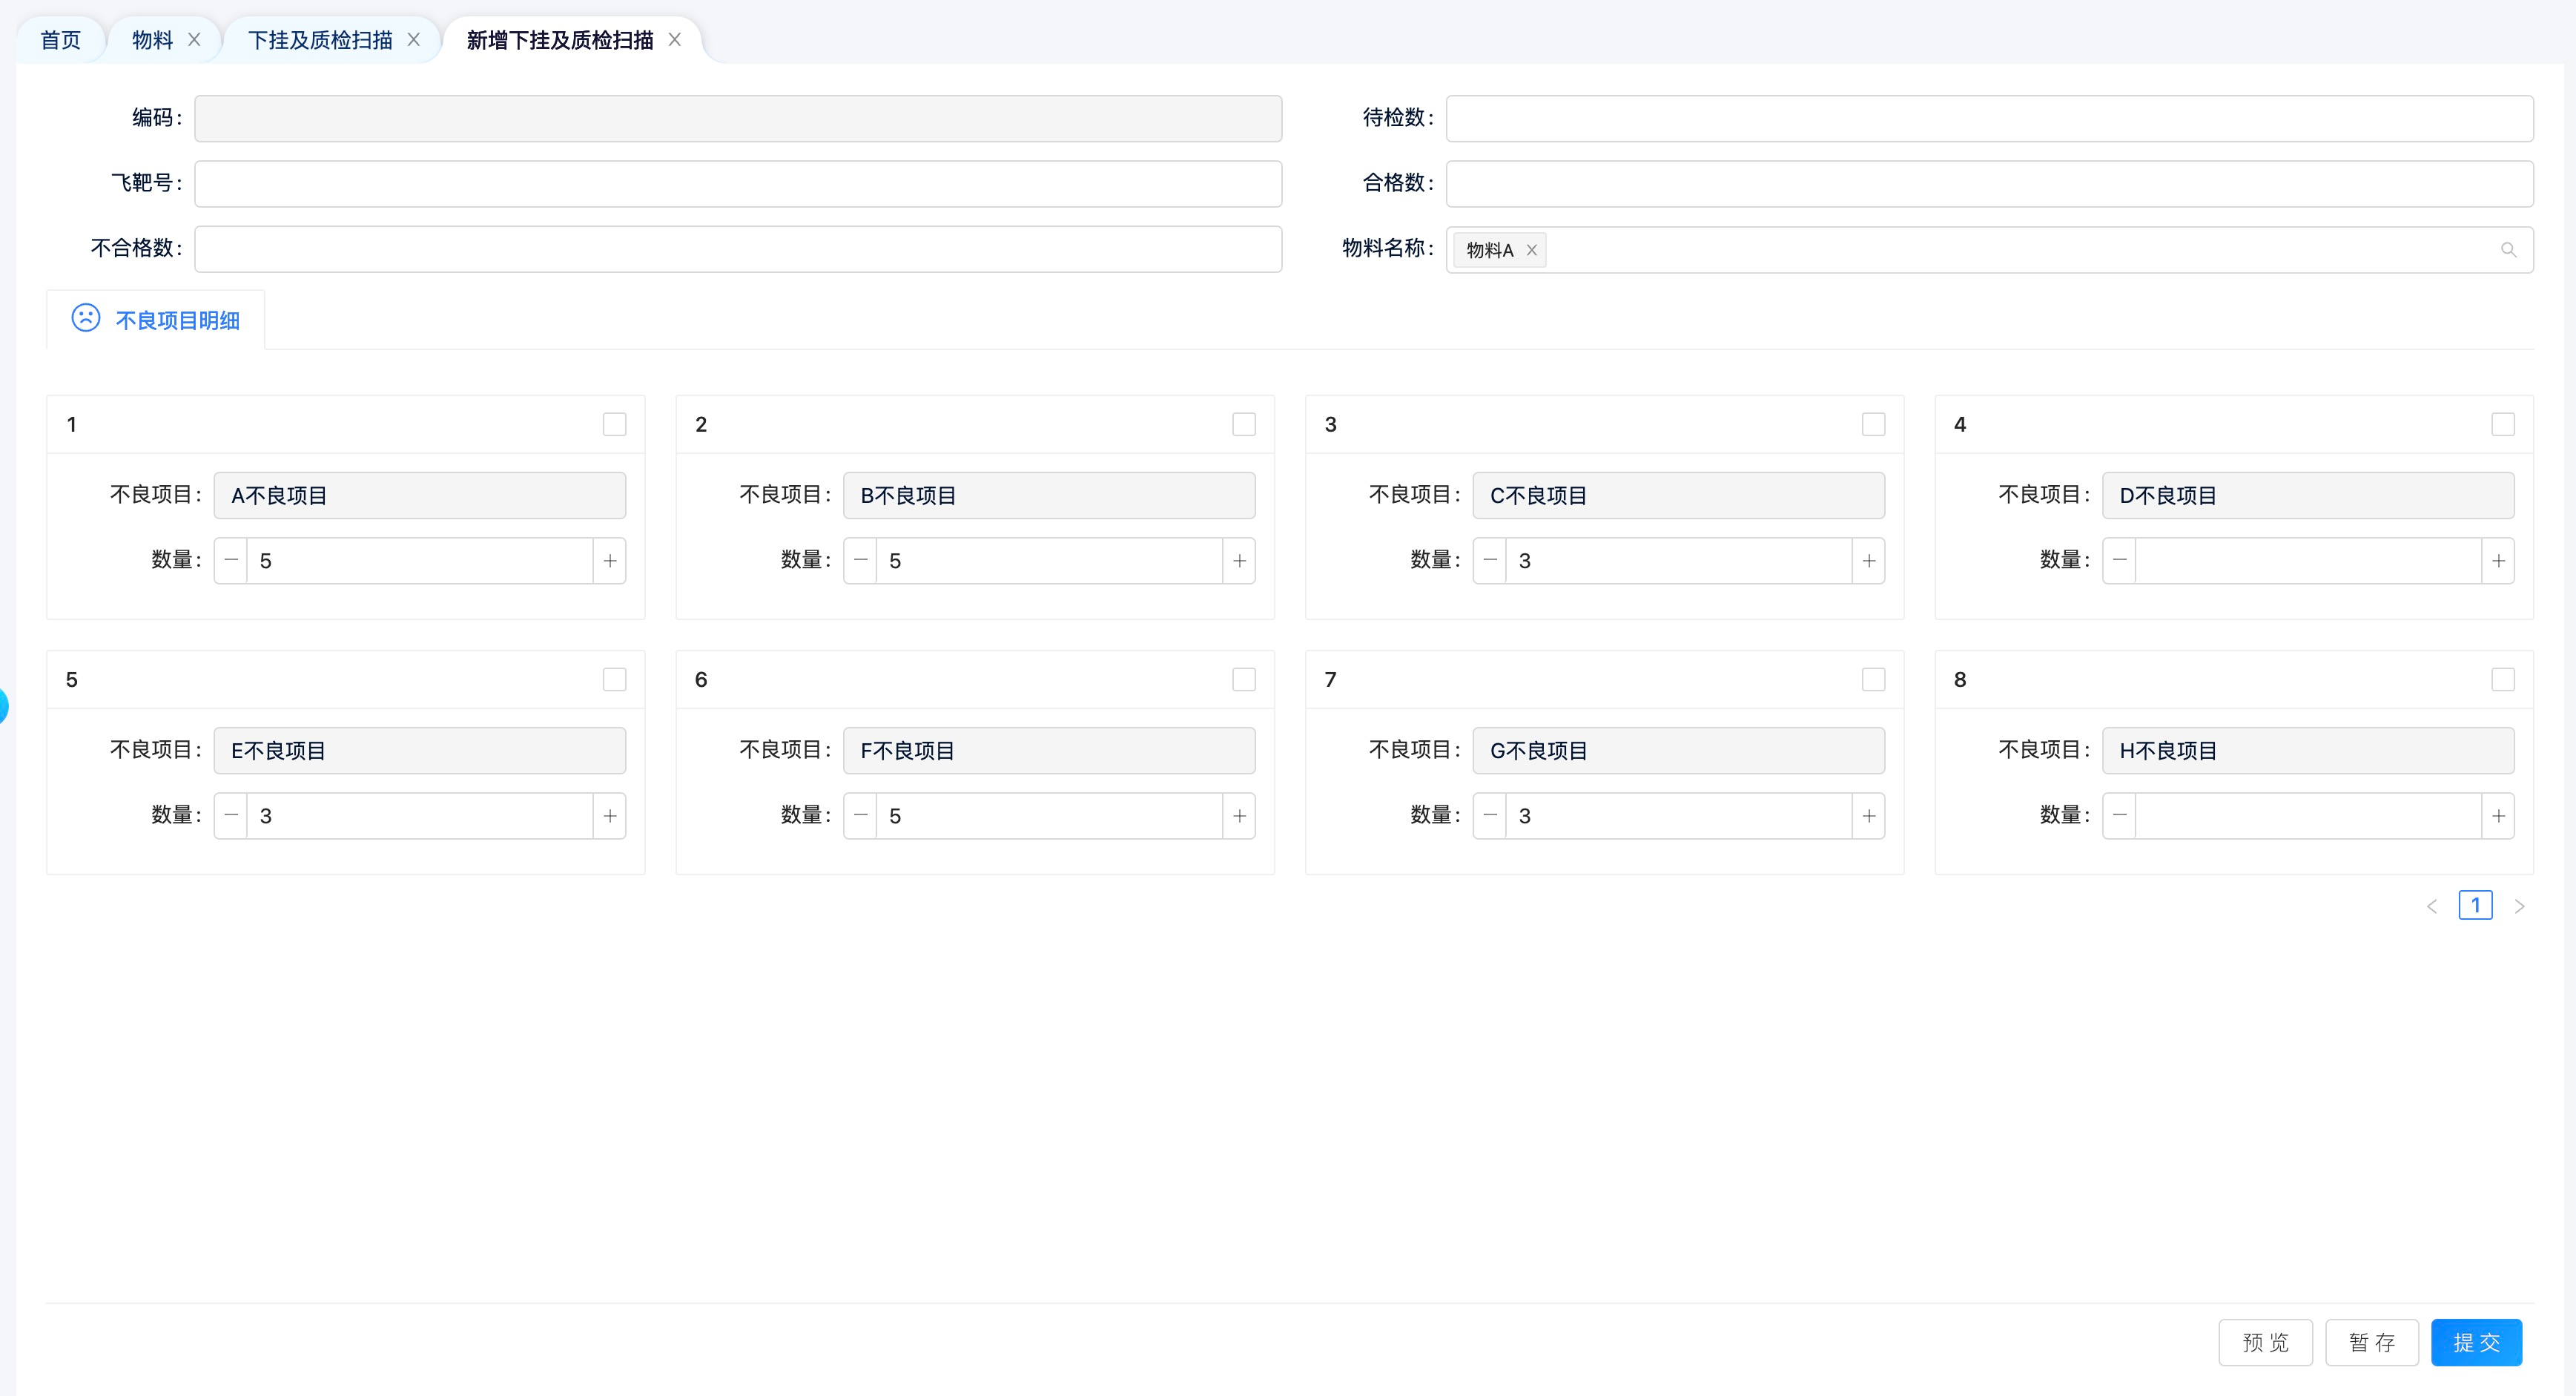Go to next page of defect items
This screenshot has height=1396, width=2576.
pos(2519,906)
